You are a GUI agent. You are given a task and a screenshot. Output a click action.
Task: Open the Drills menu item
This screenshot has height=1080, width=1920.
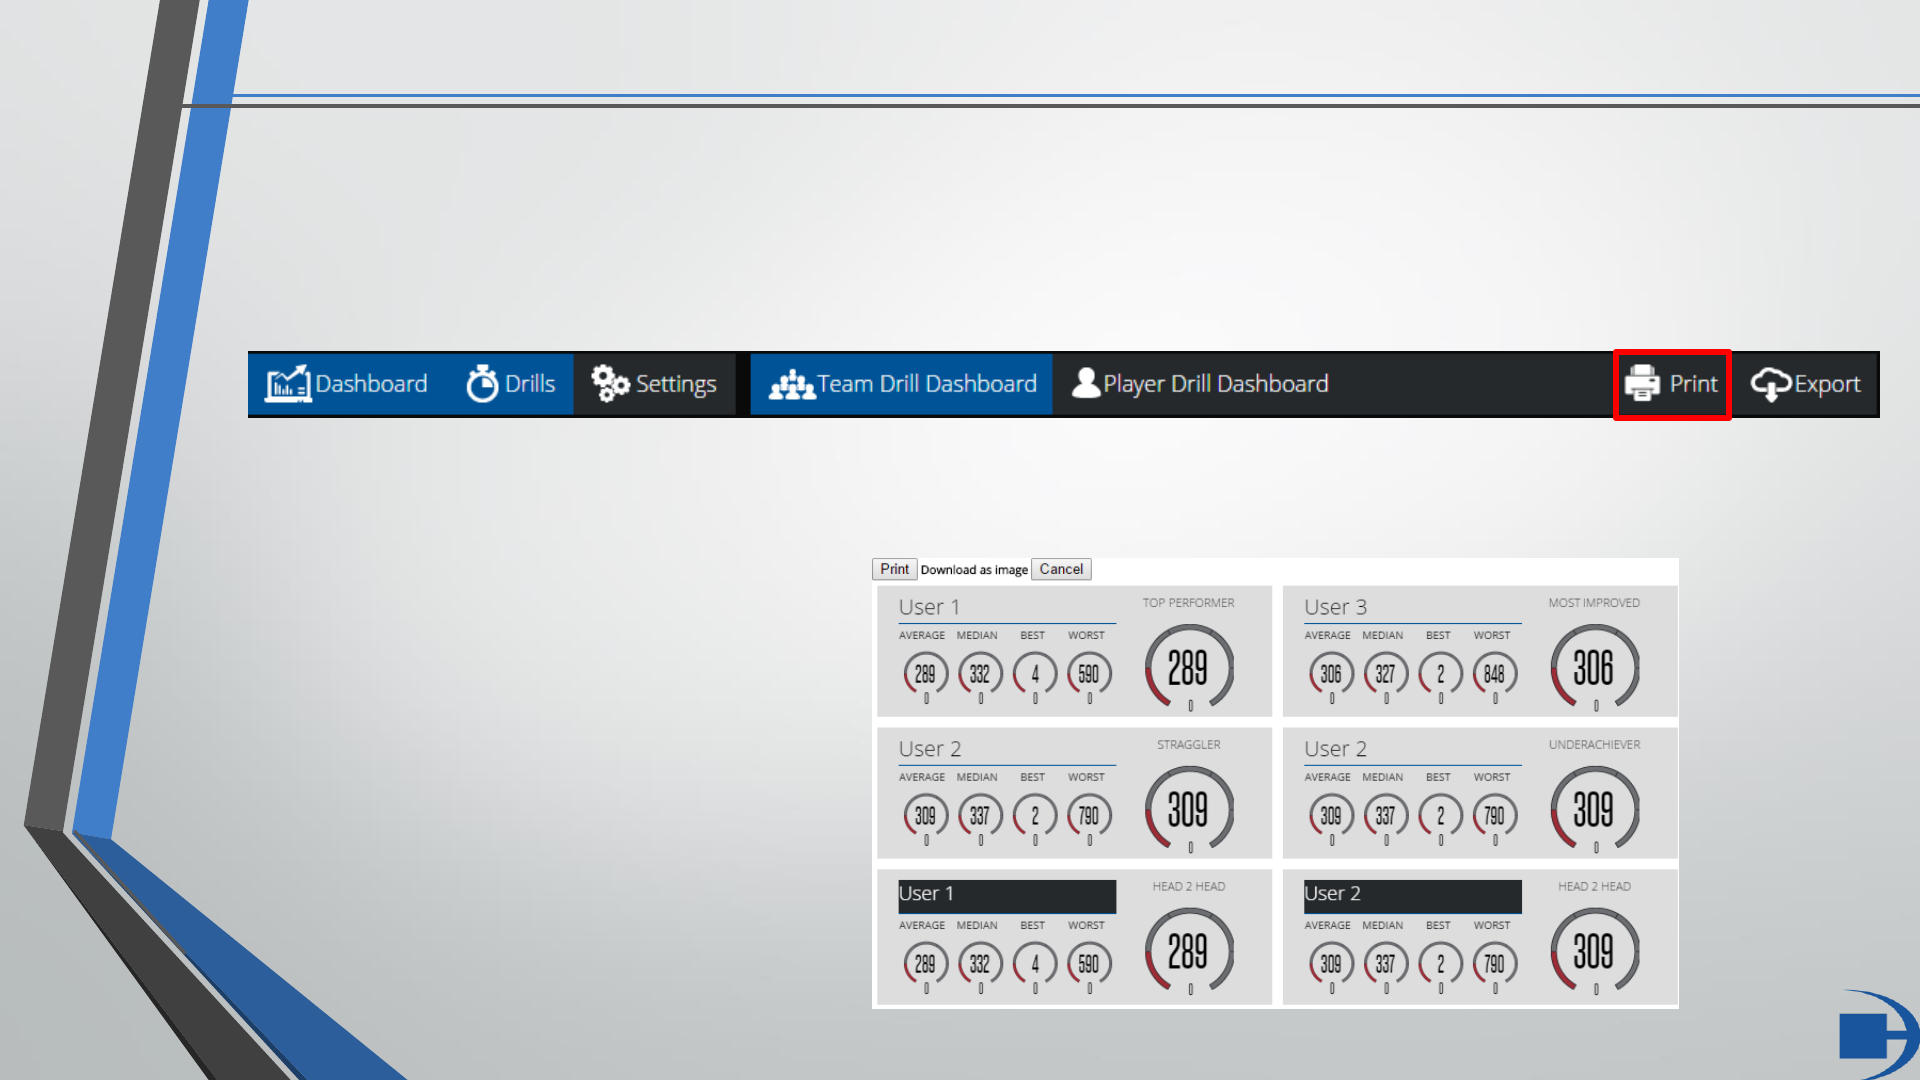coord(529,384)
